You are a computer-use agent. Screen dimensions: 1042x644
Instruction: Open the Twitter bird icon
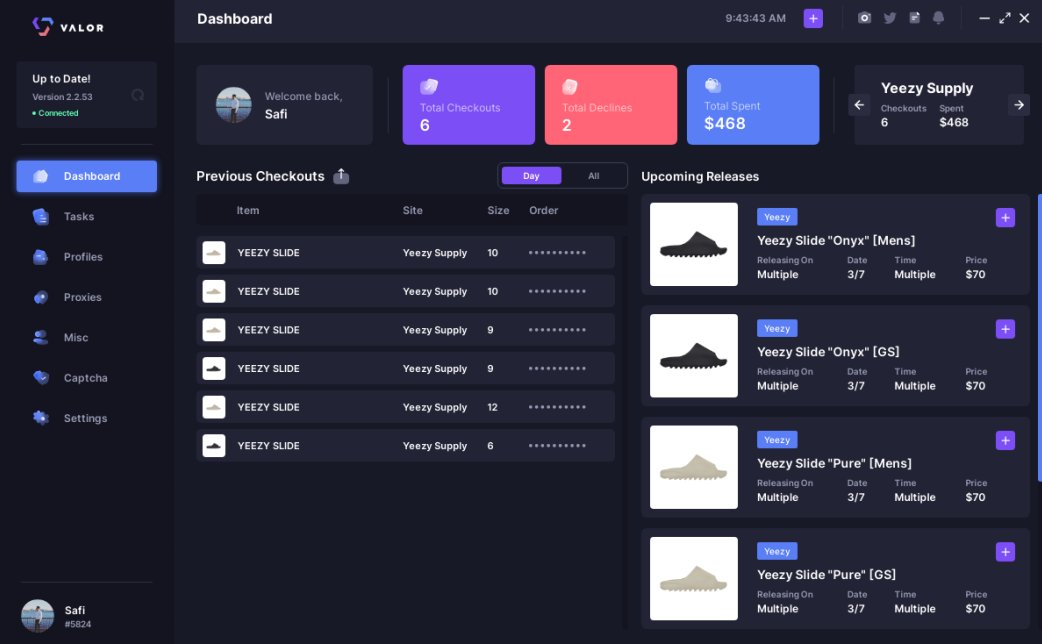click(x=889, y=18)
